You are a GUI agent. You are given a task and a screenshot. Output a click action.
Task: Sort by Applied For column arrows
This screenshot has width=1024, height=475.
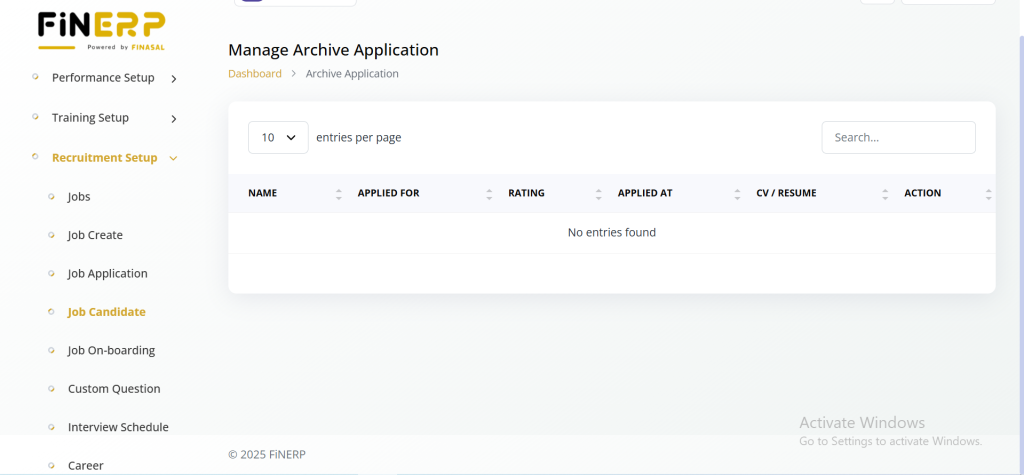(489, 194)
